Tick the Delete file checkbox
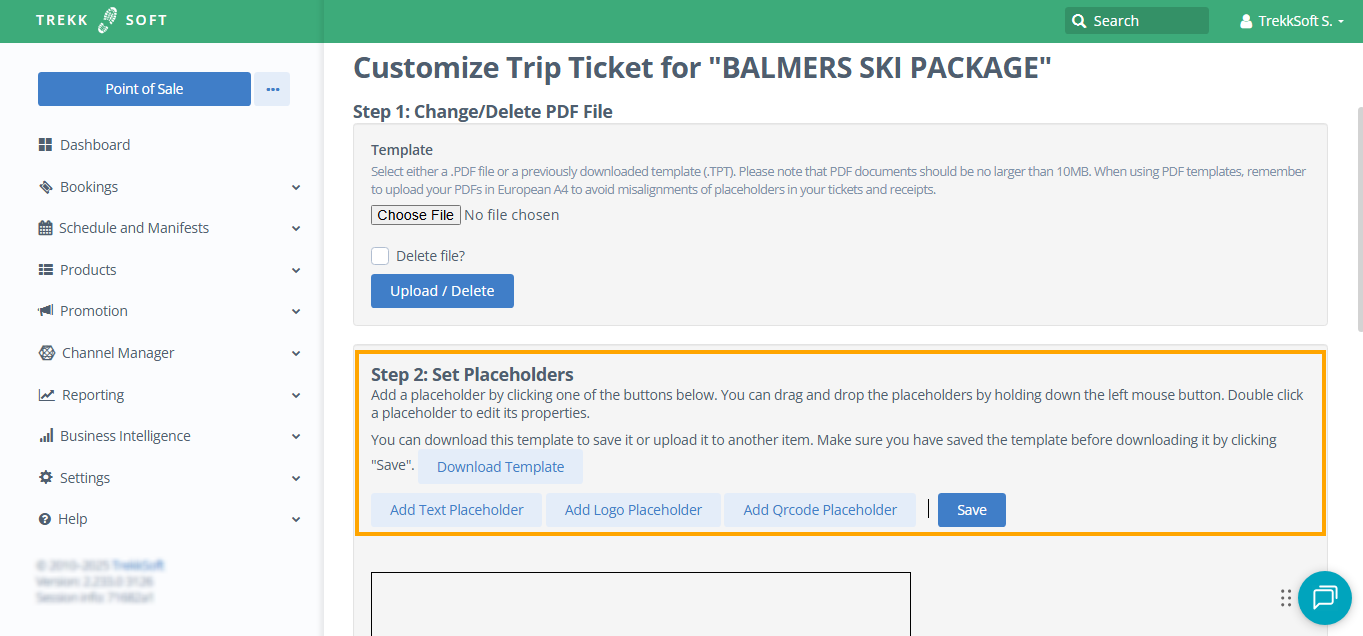Screen dimensions: 1363x636 coord(380,256)
